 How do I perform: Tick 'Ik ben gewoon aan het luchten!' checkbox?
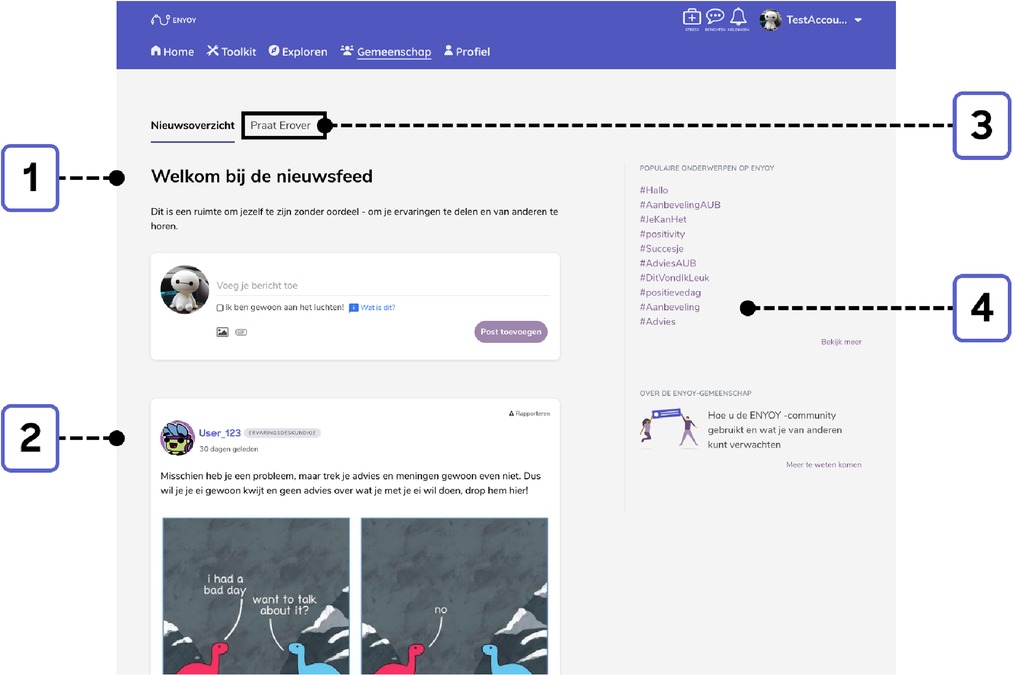click(220, 308)
